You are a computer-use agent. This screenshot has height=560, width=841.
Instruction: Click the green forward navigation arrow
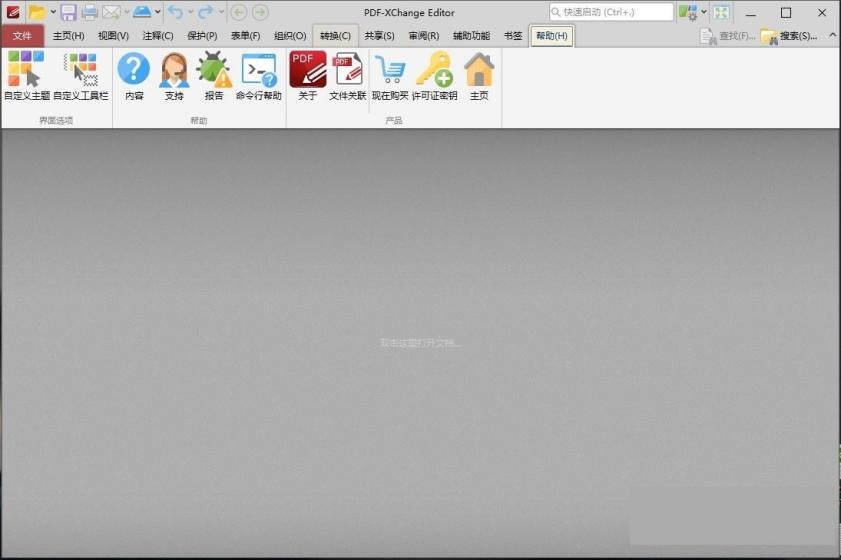coord(260,12)
